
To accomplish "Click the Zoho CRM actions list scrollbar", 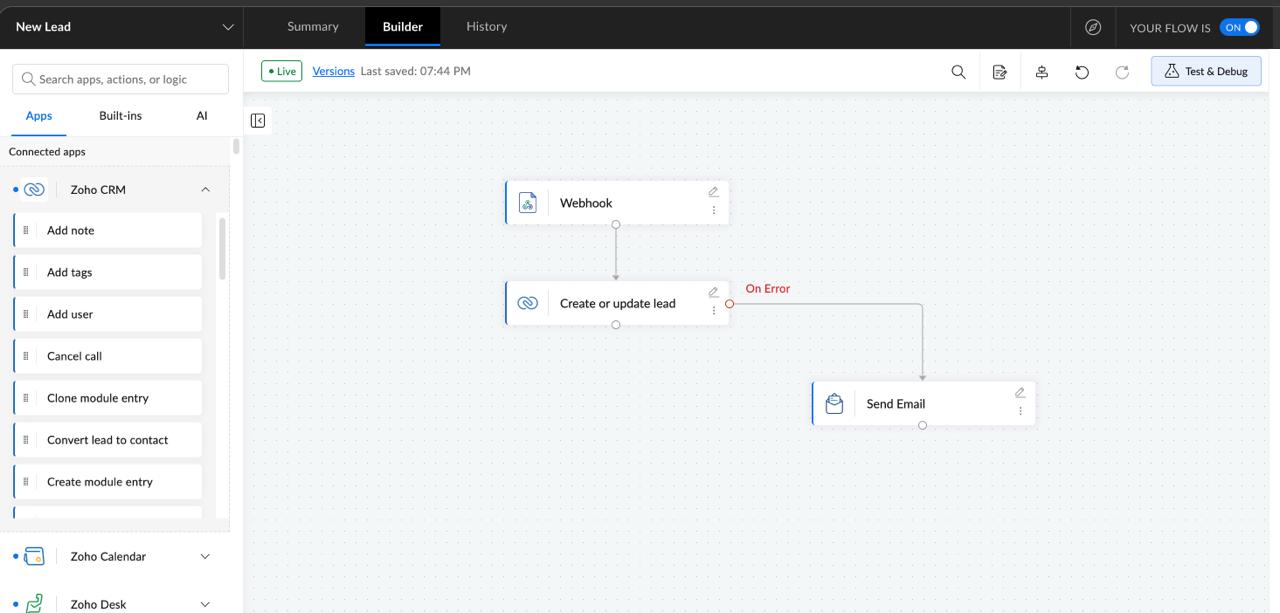I will pos(222,249).
